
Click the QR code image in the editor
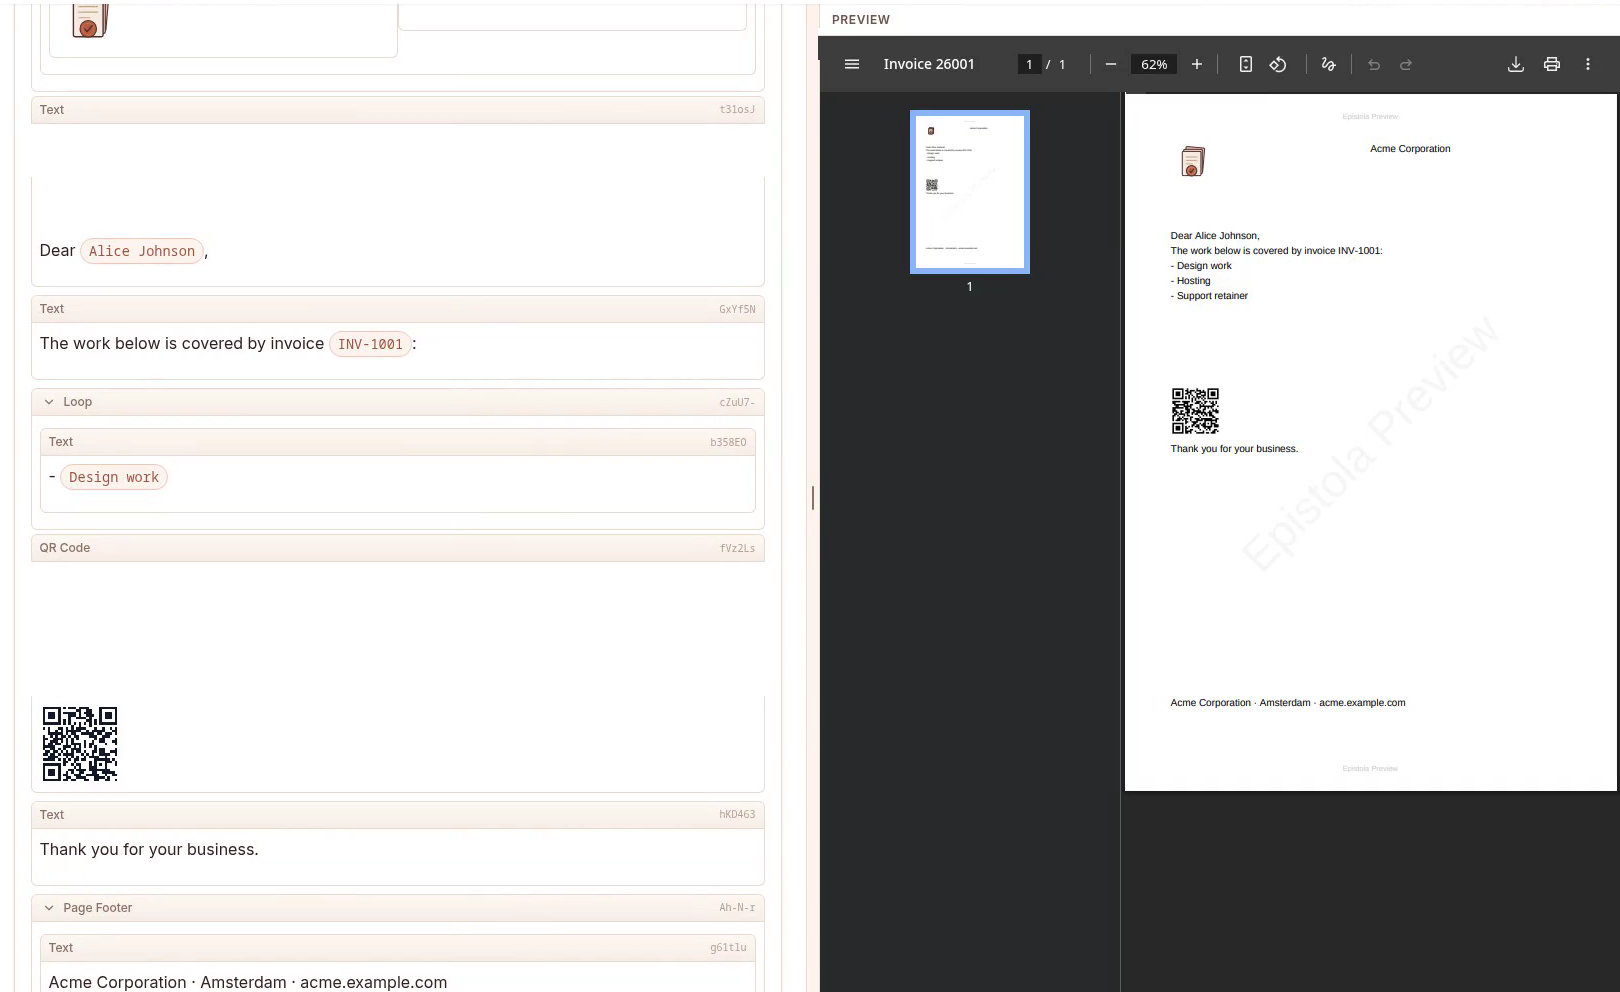(x=80, y=744)
